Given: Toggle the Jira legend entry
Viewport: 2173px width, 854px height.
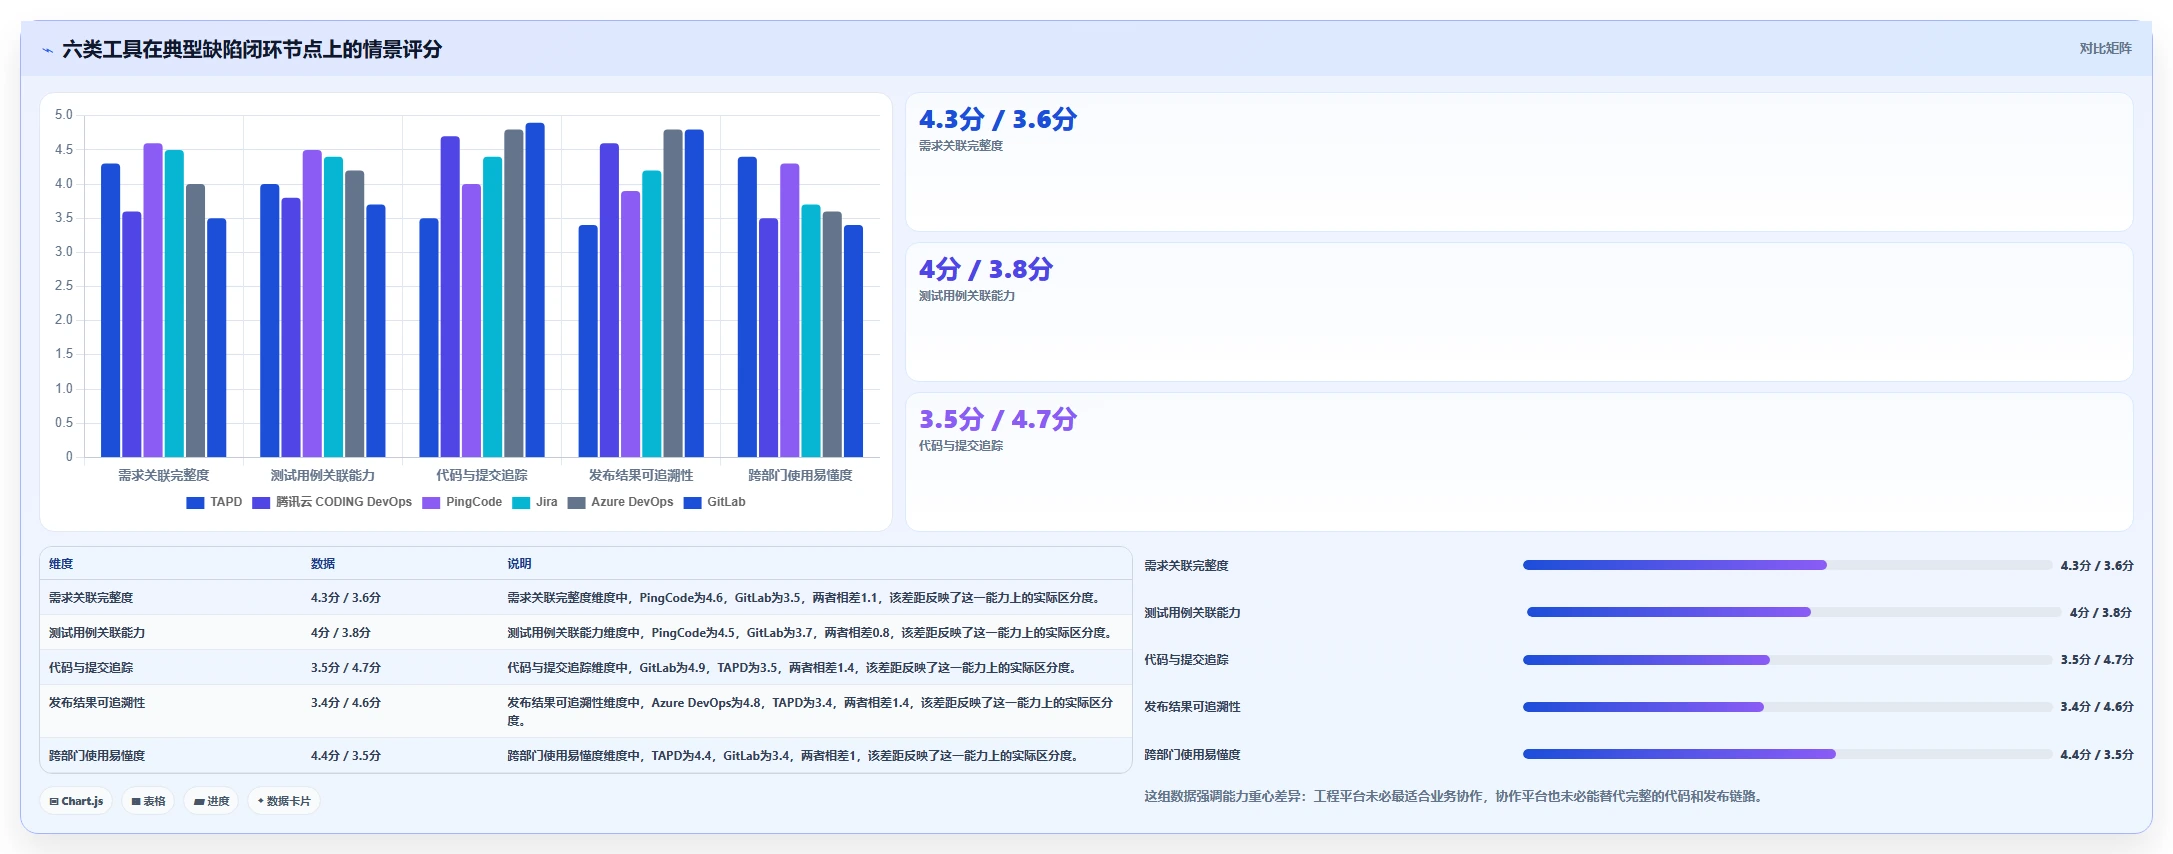Looking at the screenshot, I should coord(535,502).
